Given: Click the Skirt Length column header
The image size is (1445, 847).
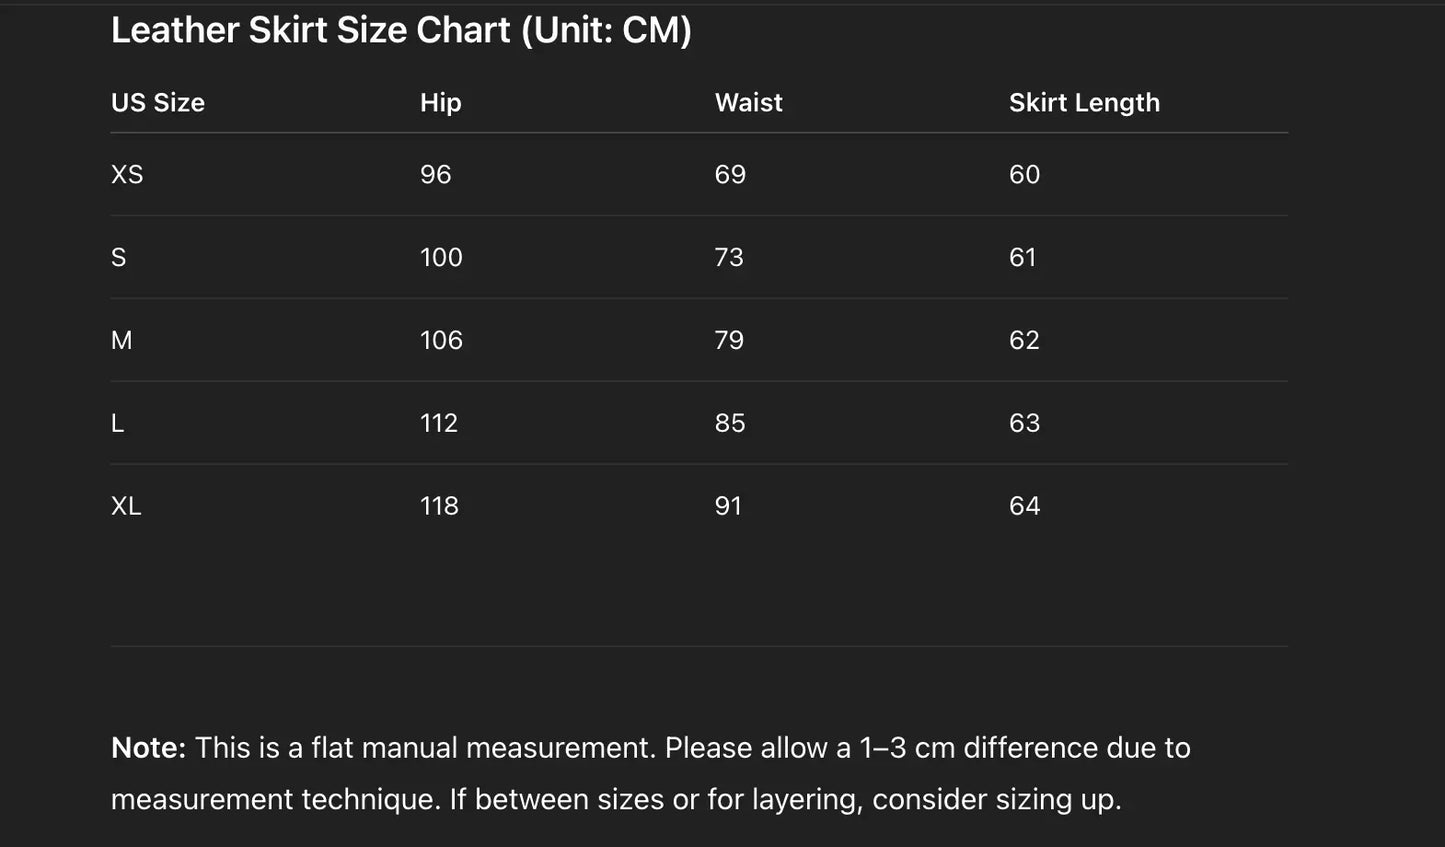Looking at the screenshot, I should [x=1084, y=103].
